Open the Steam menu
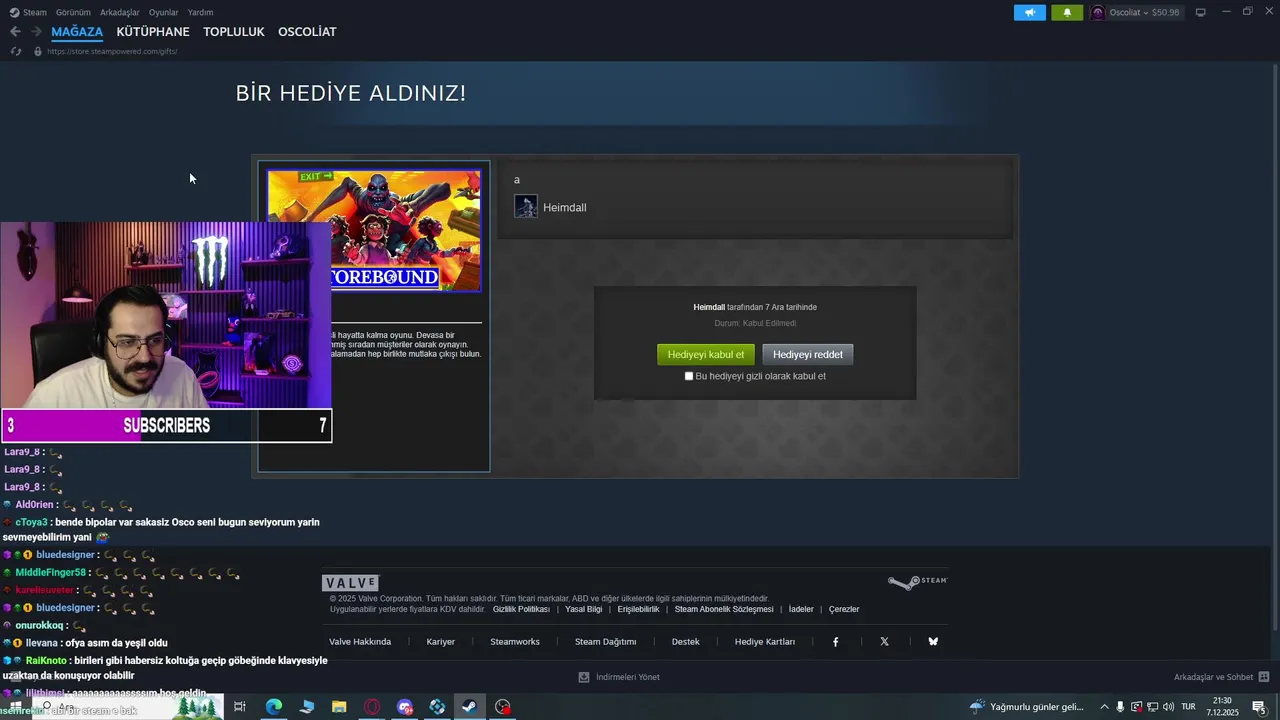This screenshot has width=1280, height=720. (x=29, y=12)
